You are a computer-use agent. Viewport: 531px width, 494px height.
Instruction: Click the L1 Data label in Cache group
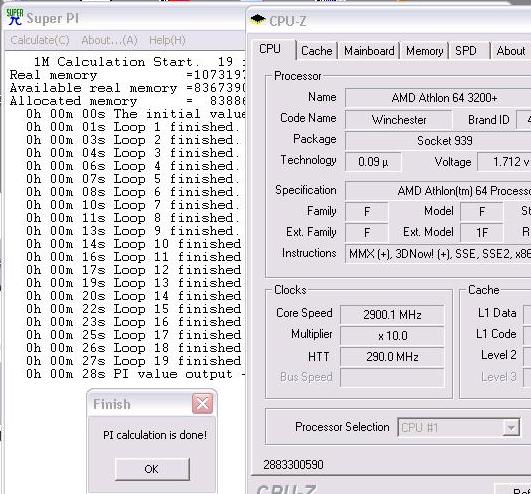click(497, 313)
